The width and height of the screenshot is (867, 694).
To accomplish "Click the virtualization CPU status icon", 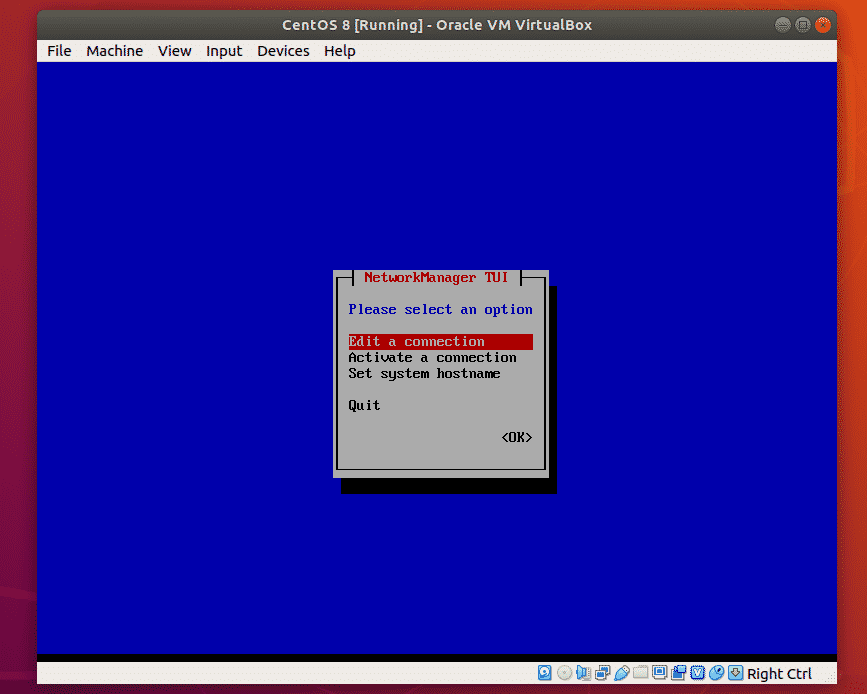I will click(x=697, y=672).
